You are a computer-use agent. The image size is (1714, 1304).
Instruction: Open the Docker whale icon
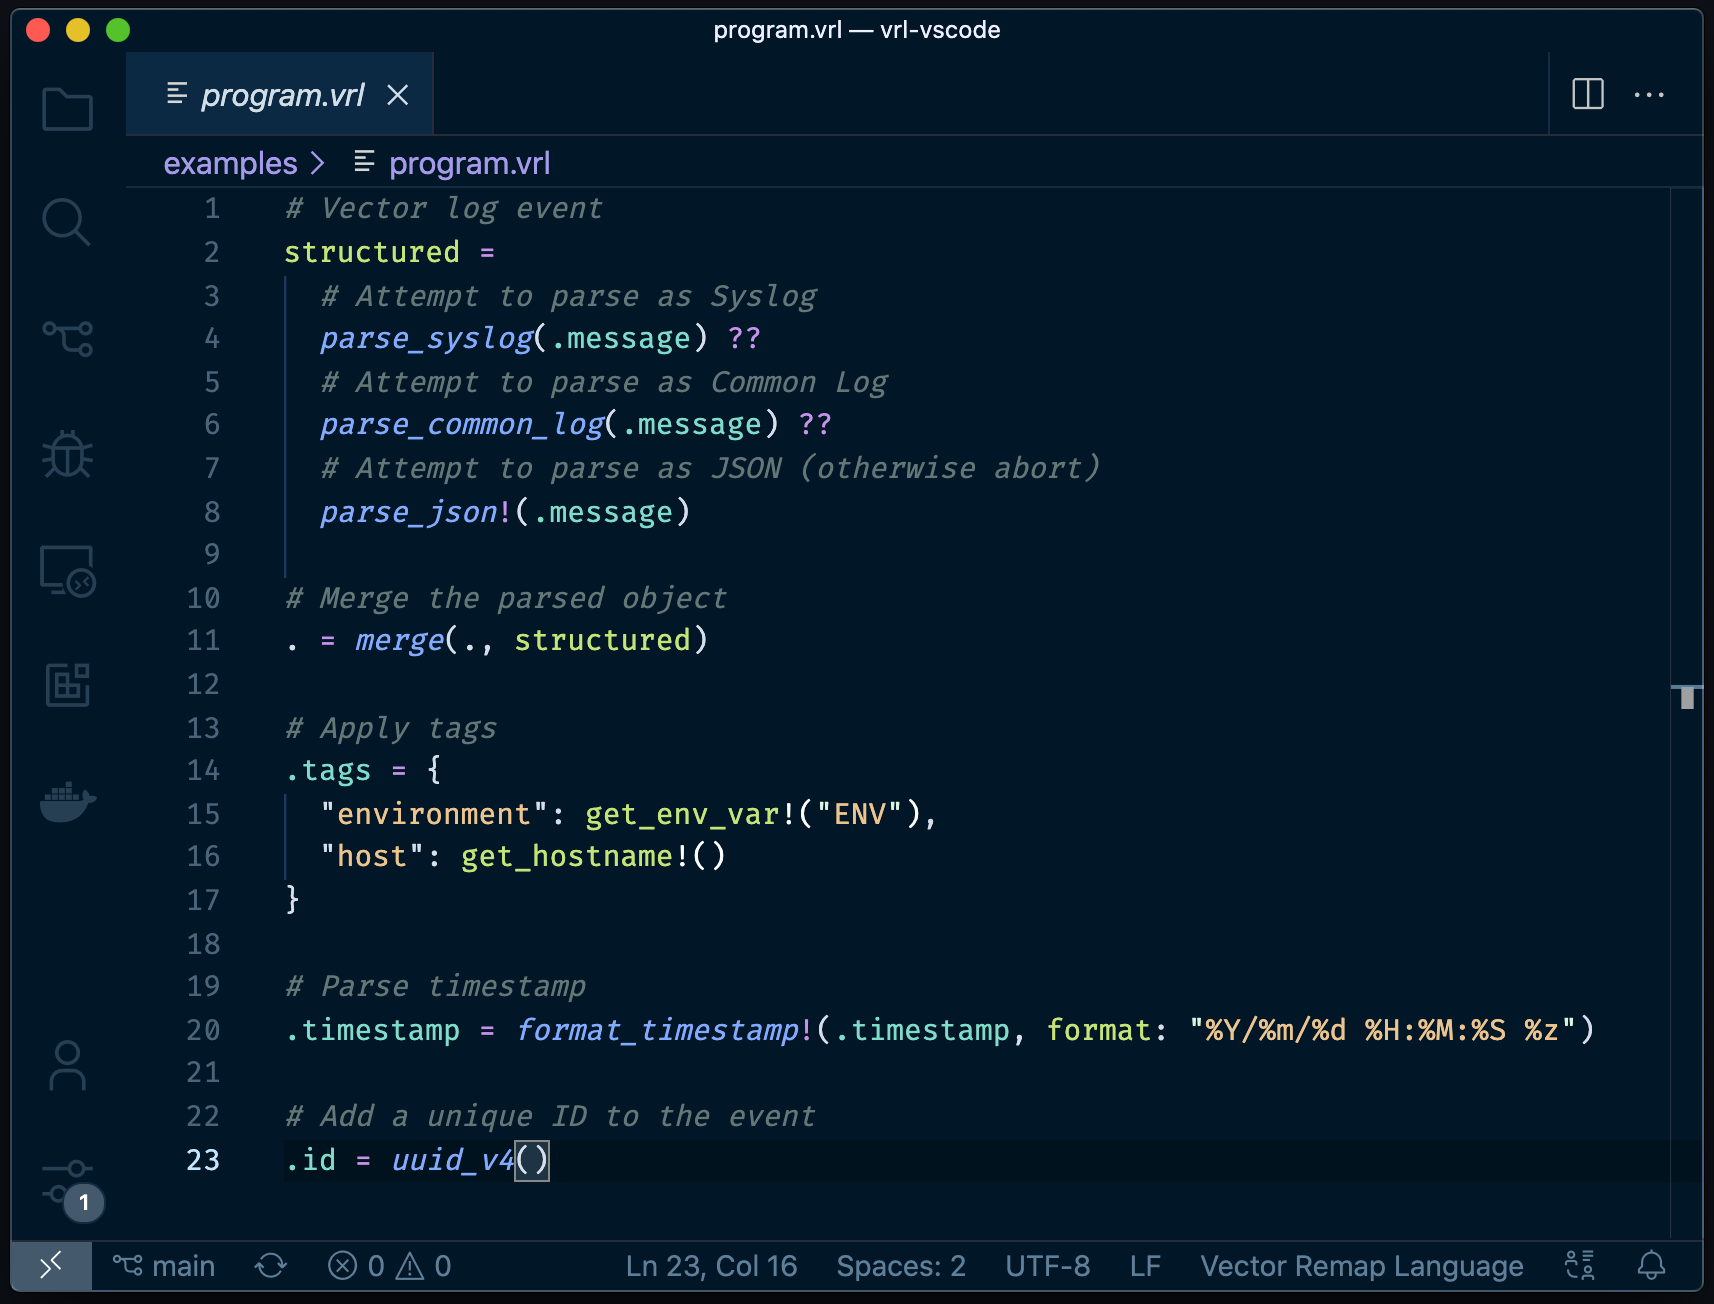click(x=67, y=801)
